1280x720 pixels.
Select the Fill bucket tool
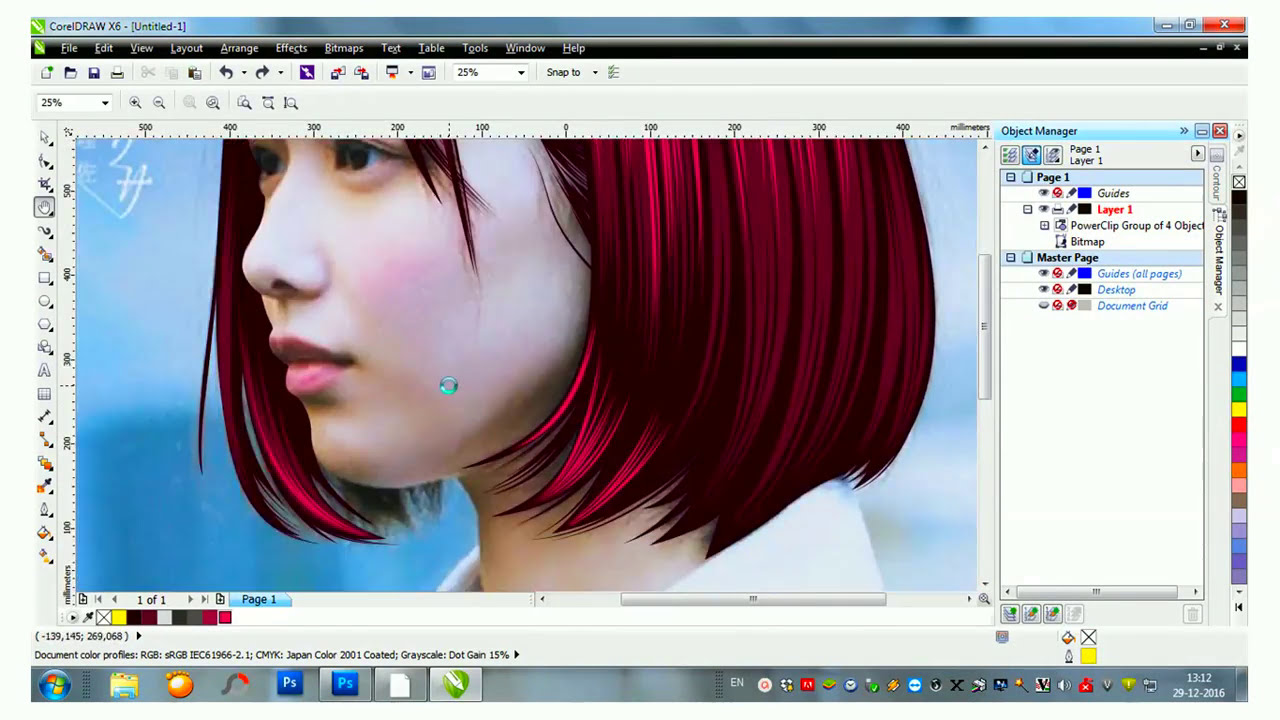tap(45, 532)
